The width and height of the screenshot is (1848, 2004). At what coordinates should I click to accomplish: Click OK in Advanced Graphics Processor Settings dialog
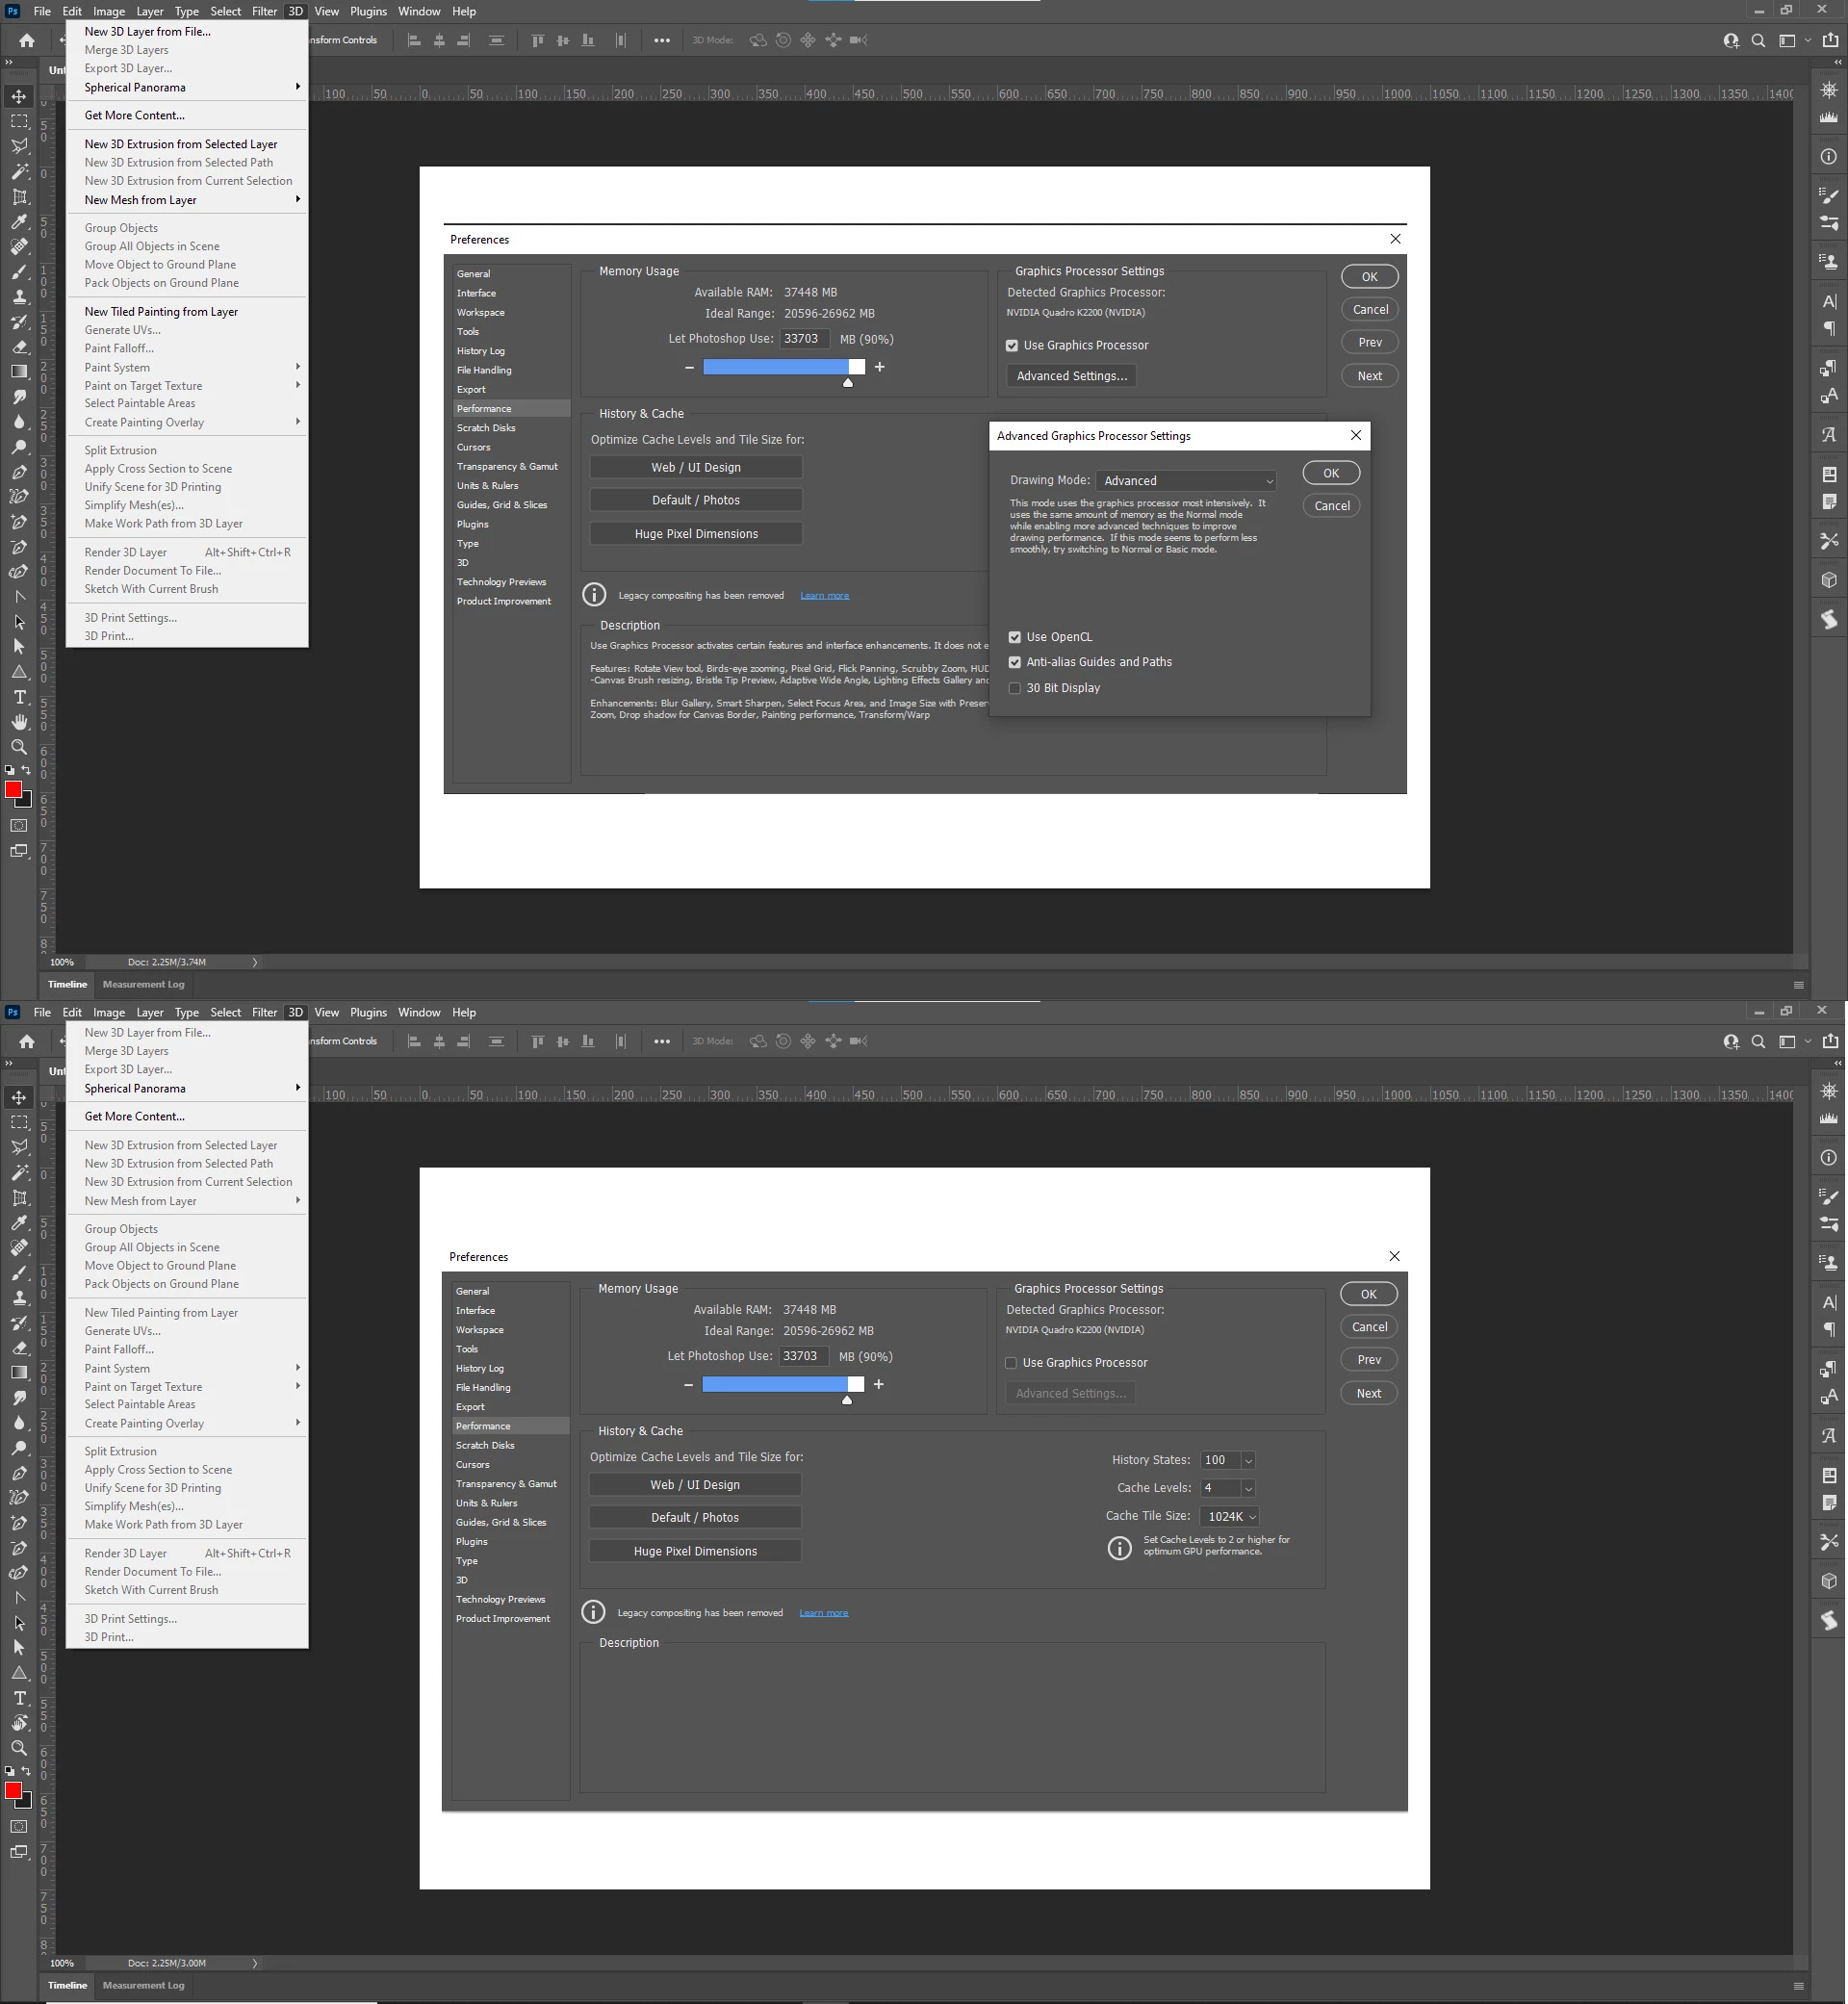(x=1330, y=473)
